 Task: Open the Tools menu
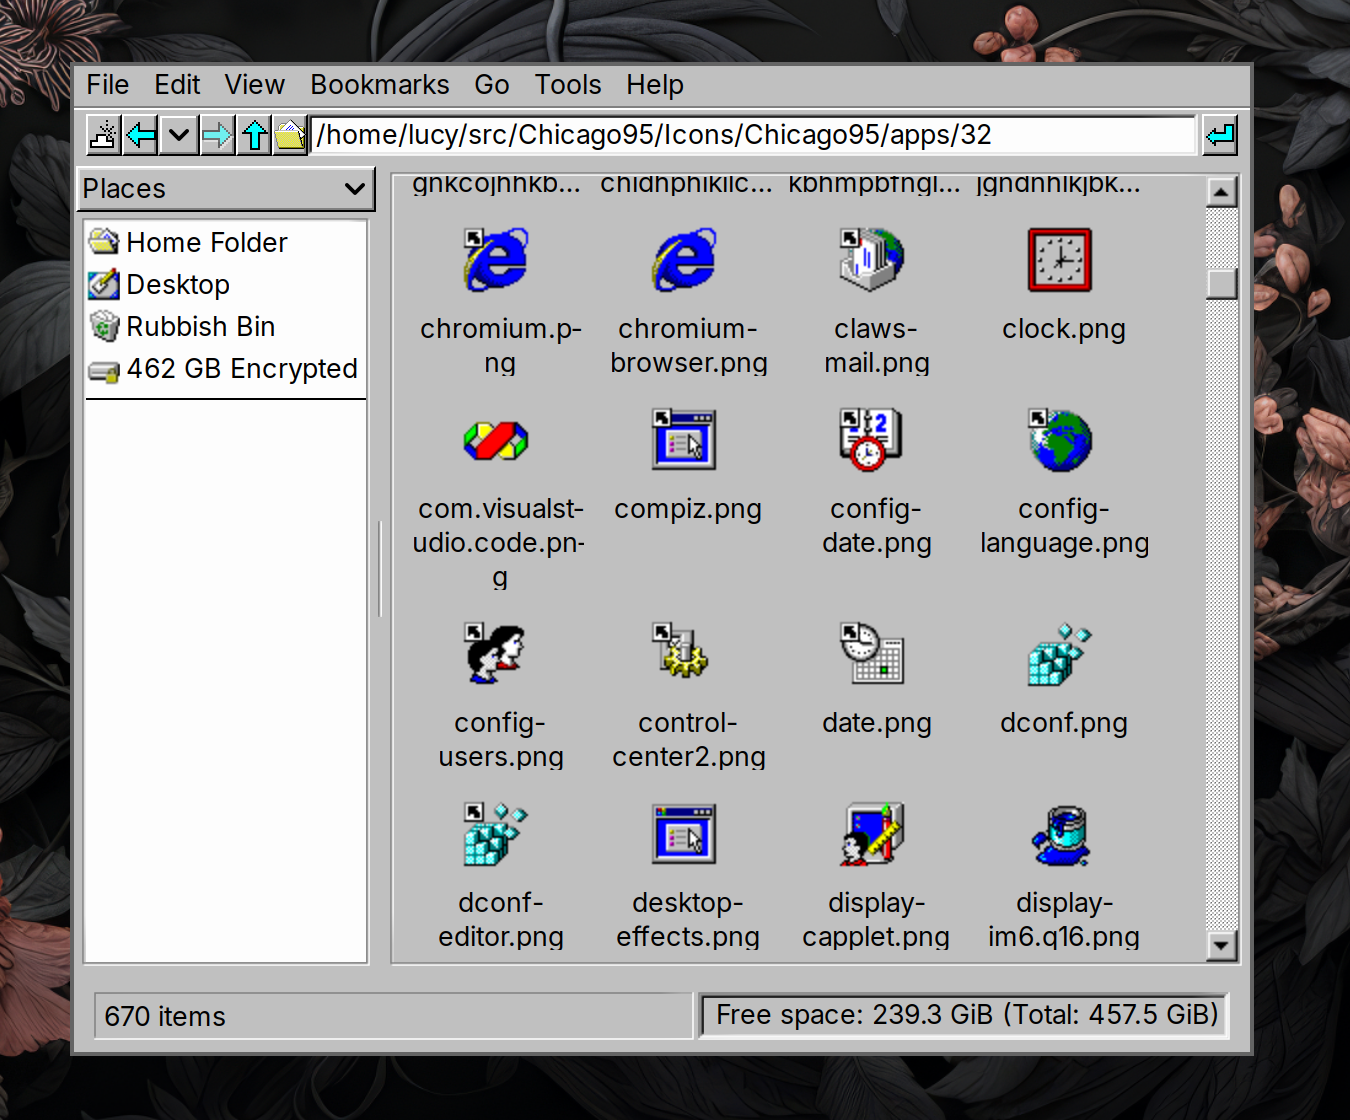[x=567, y=85]
